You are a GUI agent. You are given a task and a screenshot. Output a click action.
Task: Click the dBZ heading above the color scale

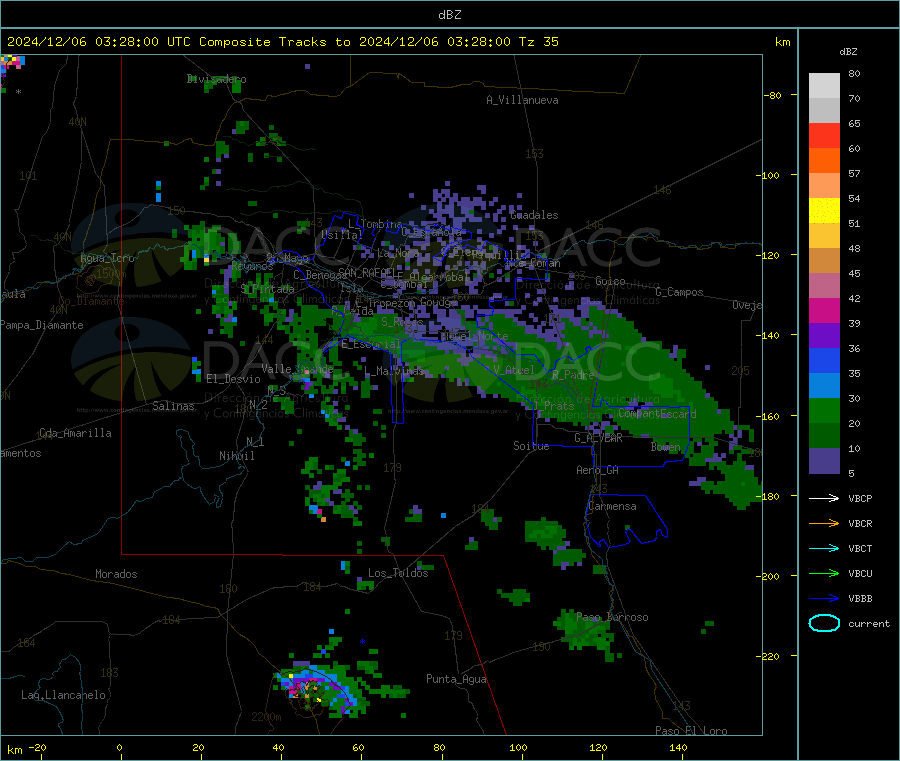(848, 52)
